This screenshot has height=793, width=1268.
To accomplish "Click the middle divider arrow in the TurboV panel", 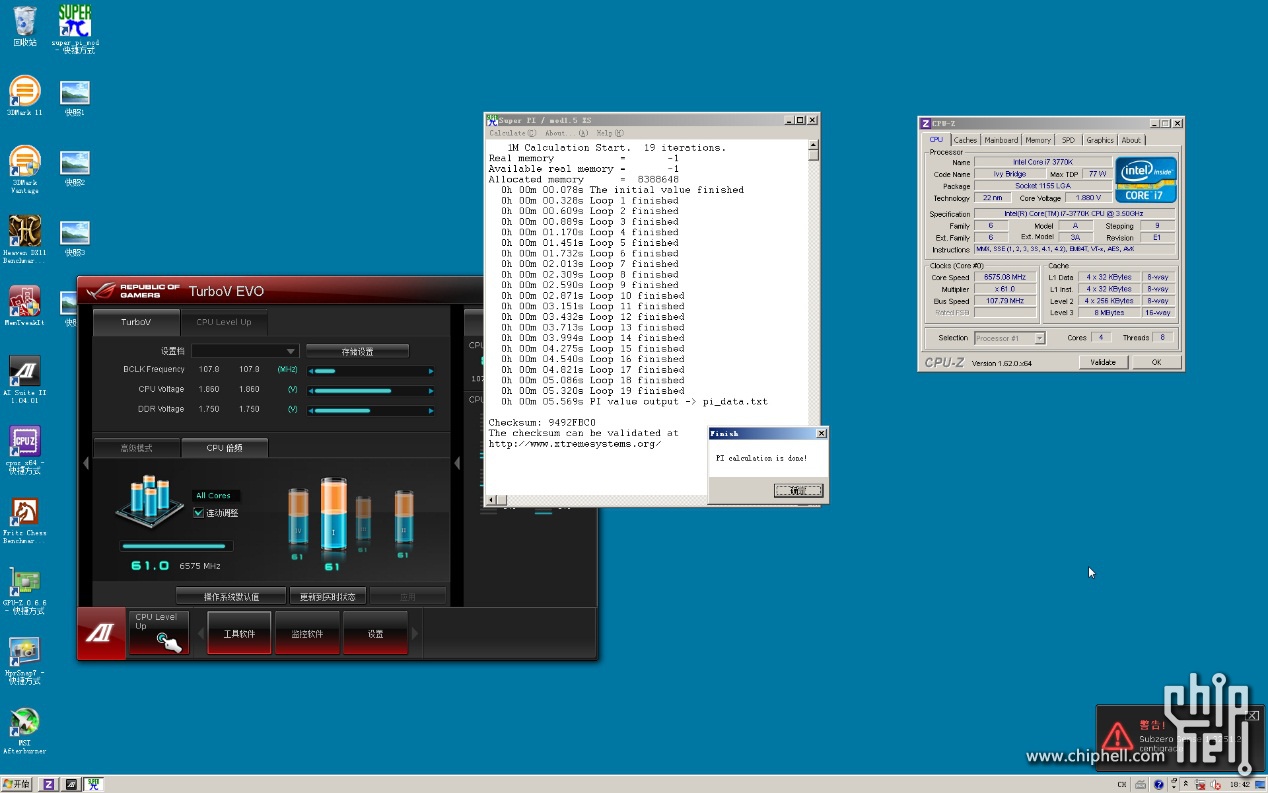I will tap(457, 463).
